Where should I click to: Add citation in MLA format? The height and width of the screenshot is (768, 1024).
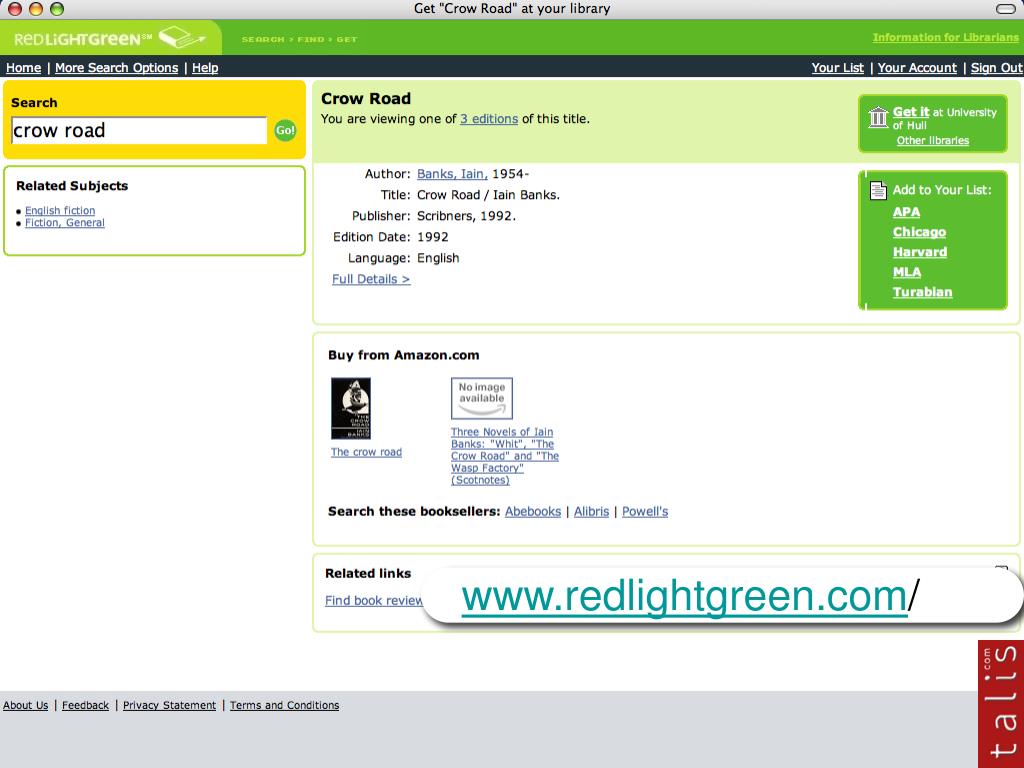[x=906, y=272]
